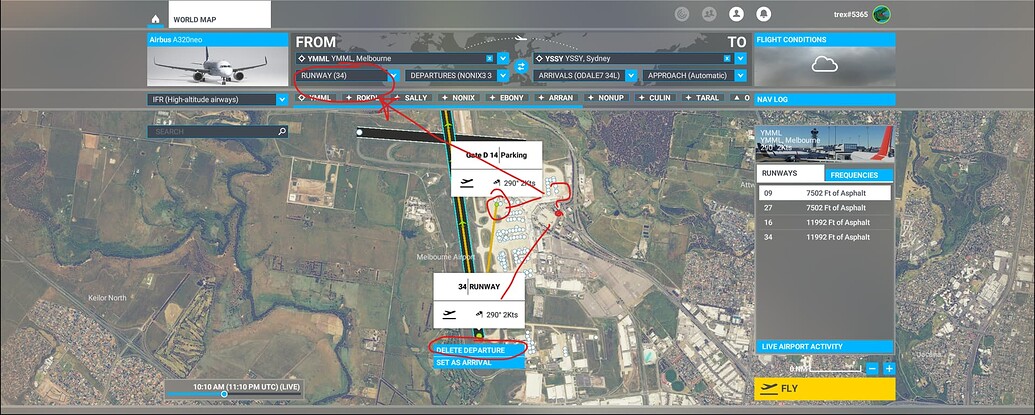
Task: Zoom in the map with plus button
Action: click(x=888, y=368)
